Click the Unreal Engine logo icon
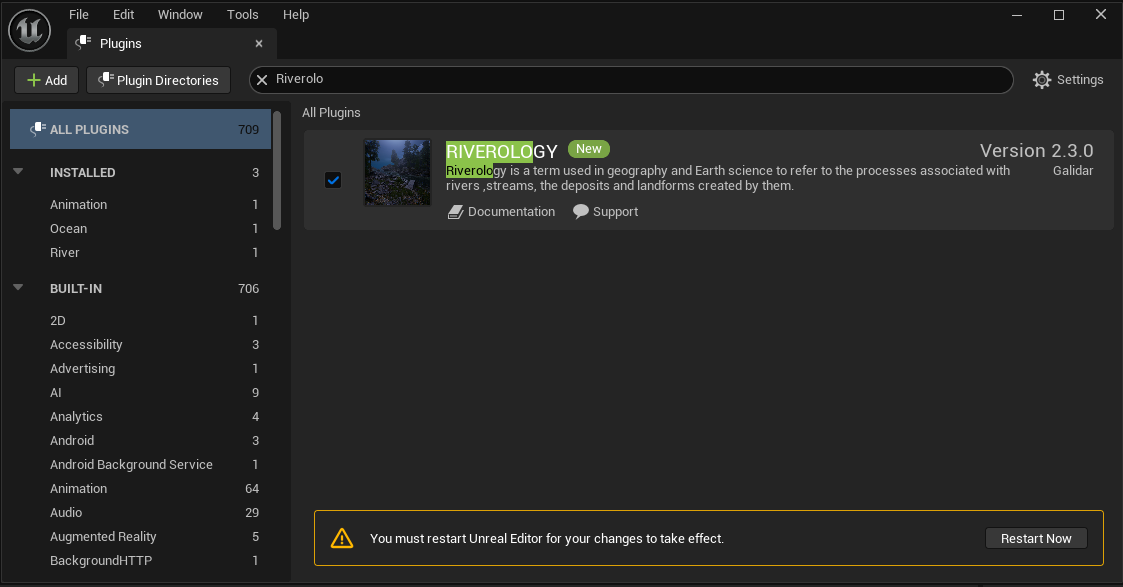This screenshot has height=587, width=1123. click(x=29, y=30)
